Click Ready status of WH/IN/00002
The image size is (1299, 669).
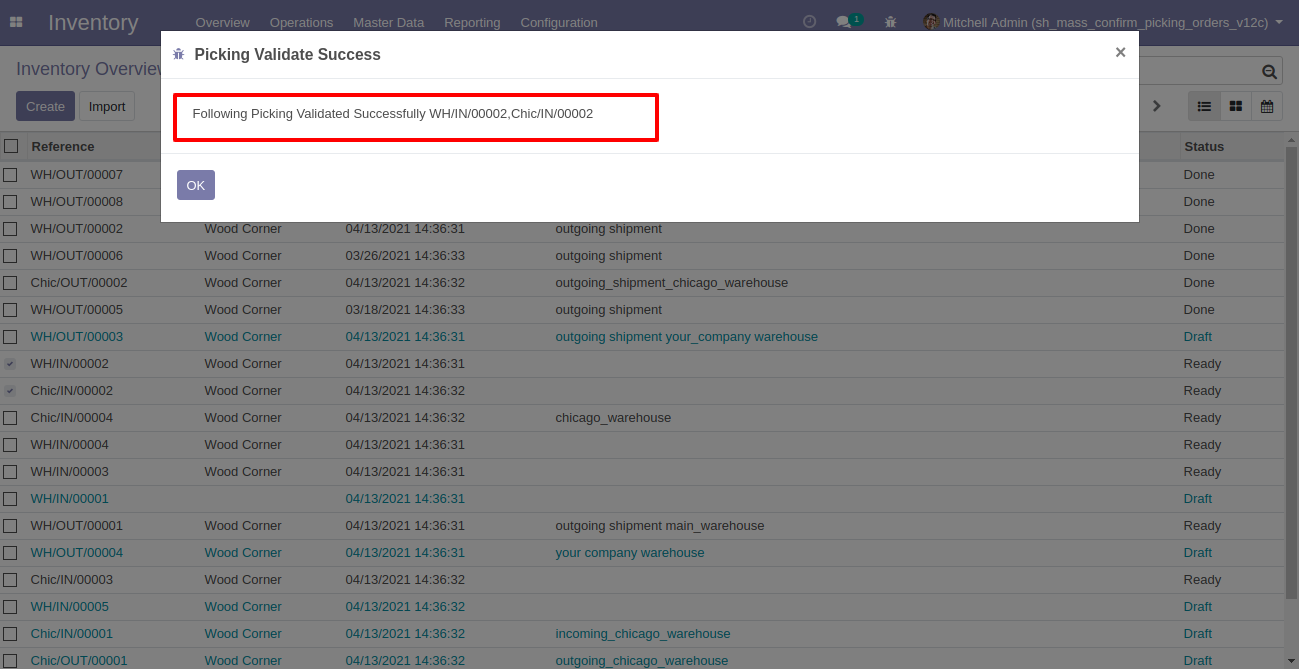(1202, 363)
